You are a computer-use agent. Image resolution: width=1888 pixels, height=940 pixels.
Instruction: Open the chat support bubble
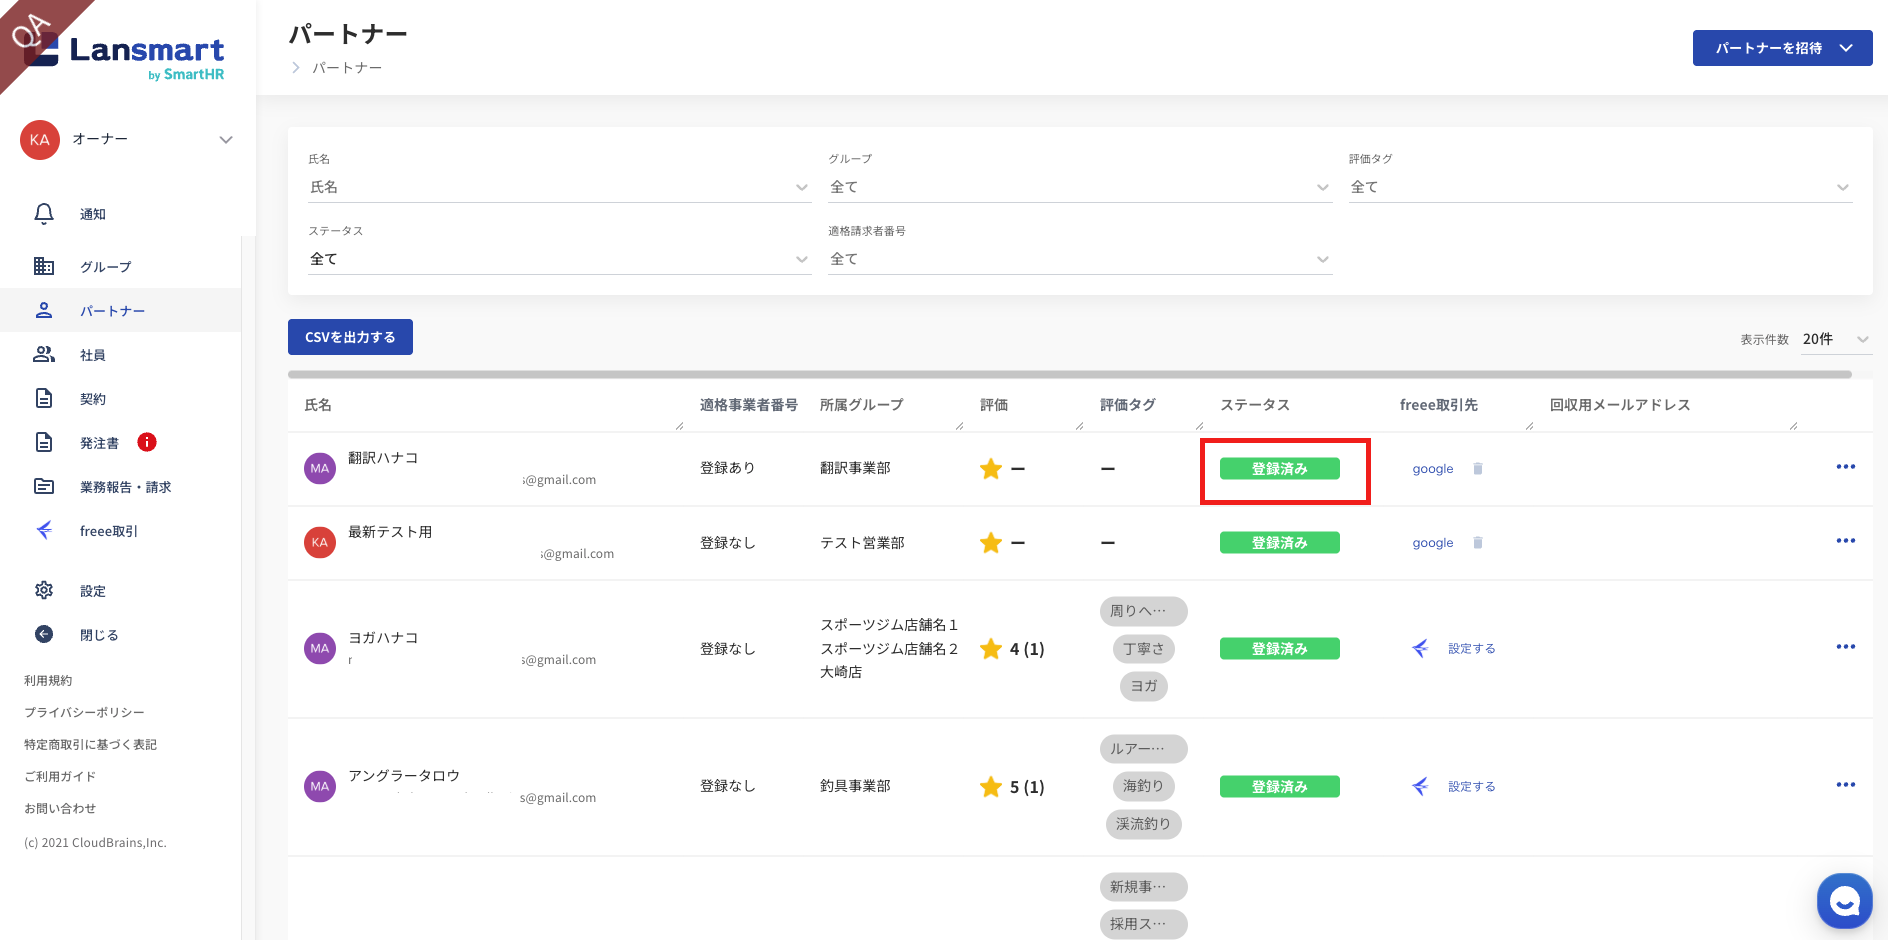1844,901
